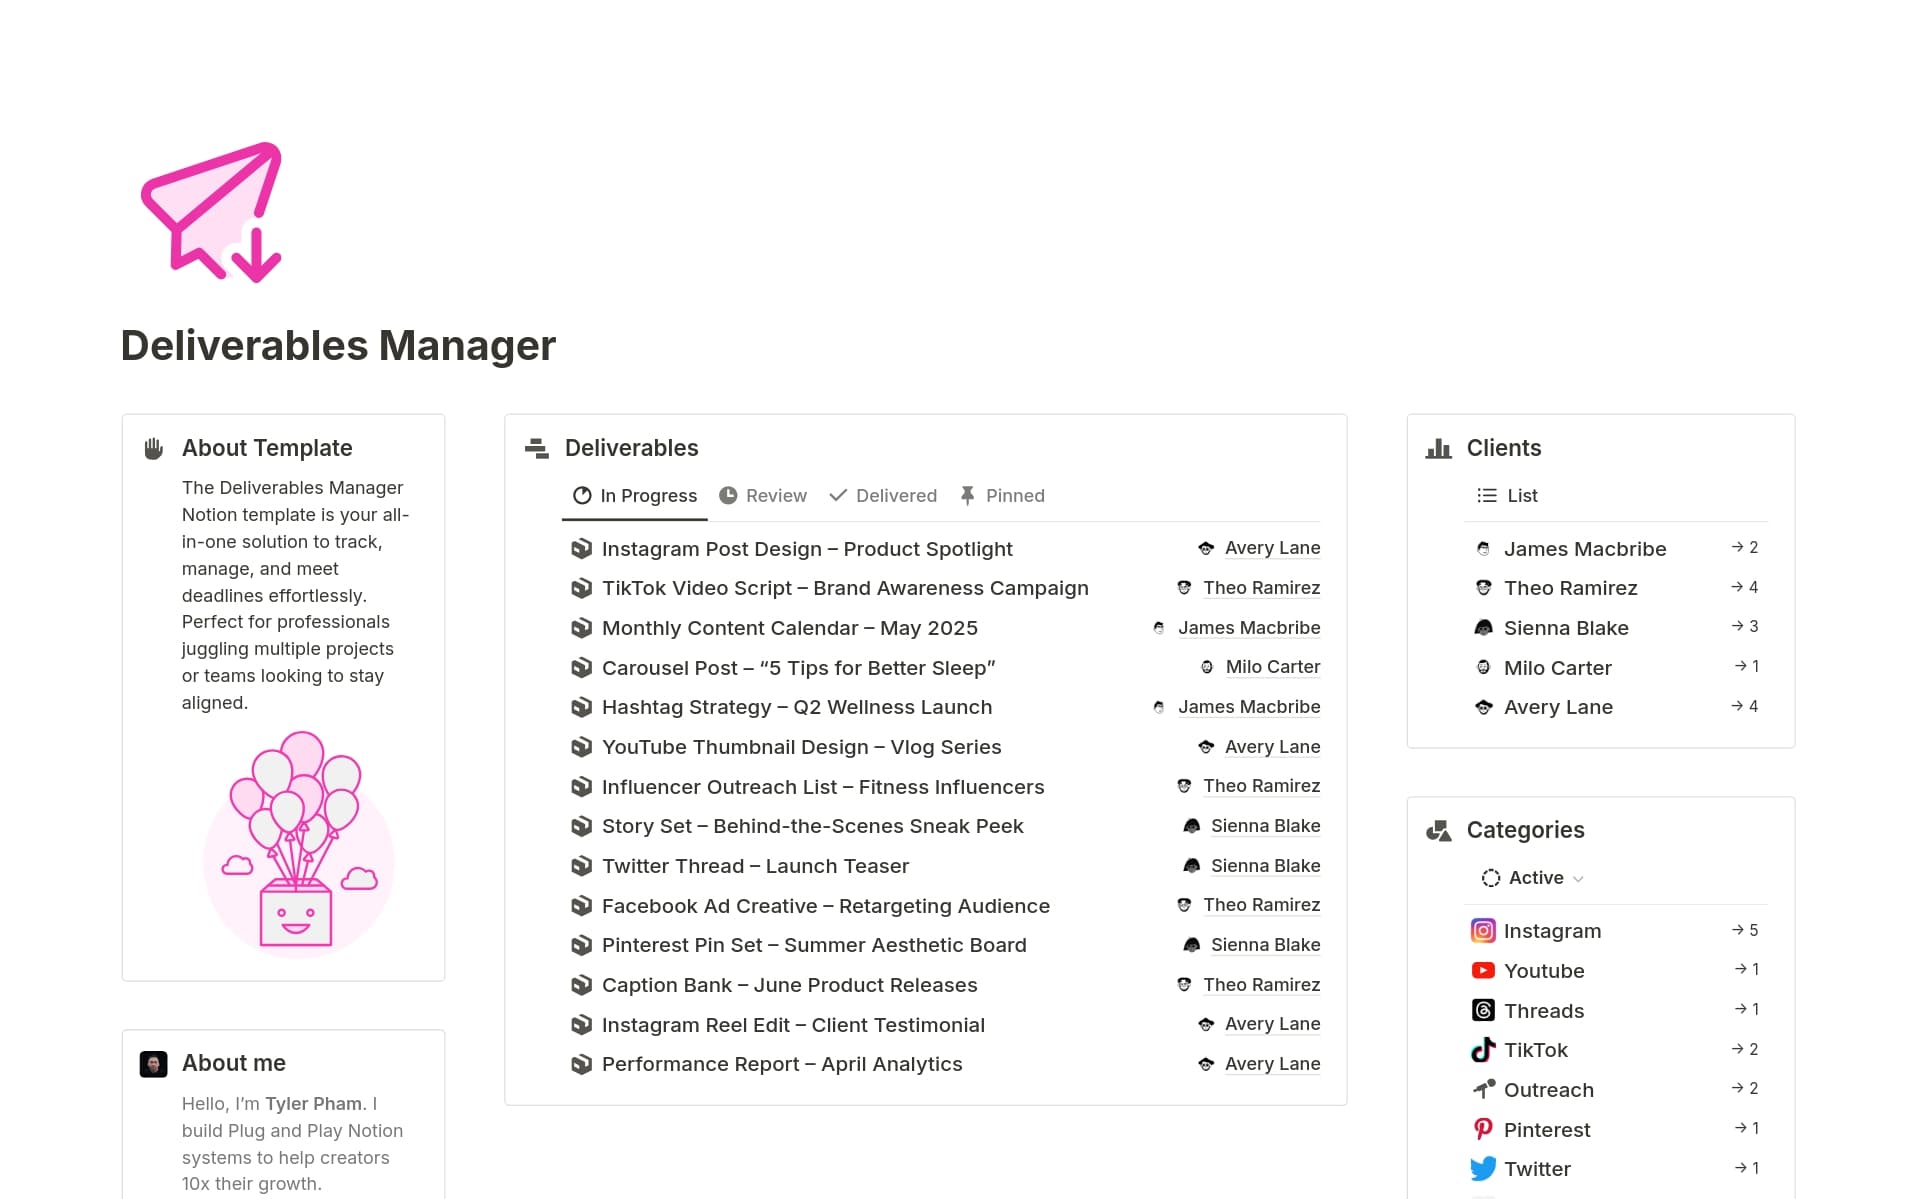Click the List view icon under Clients
This screenshot has width=1920, height=1199.
coord(1486,495)
